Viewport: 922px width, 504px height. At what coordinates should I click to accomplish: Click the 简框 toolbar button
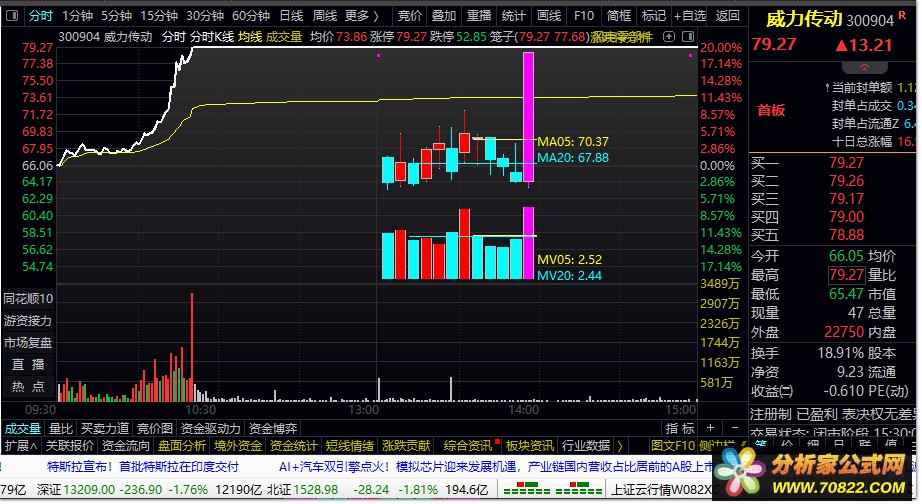click(619, 16)
